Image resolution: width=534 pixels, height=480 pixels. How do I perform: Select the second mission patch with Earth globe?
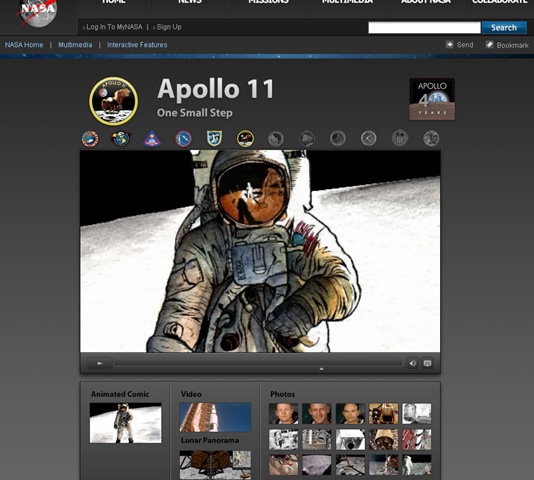point(121,139)
